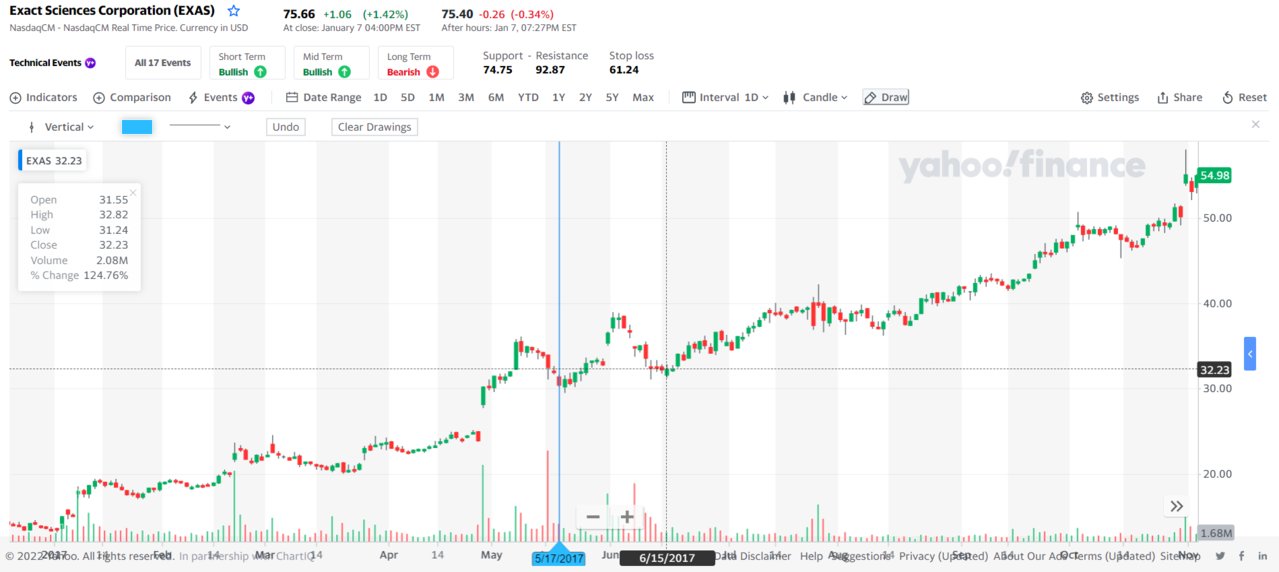Jump to latest data with double-arrow button
This screenshot has height=572, width=1279.
tap(1177, 507)
